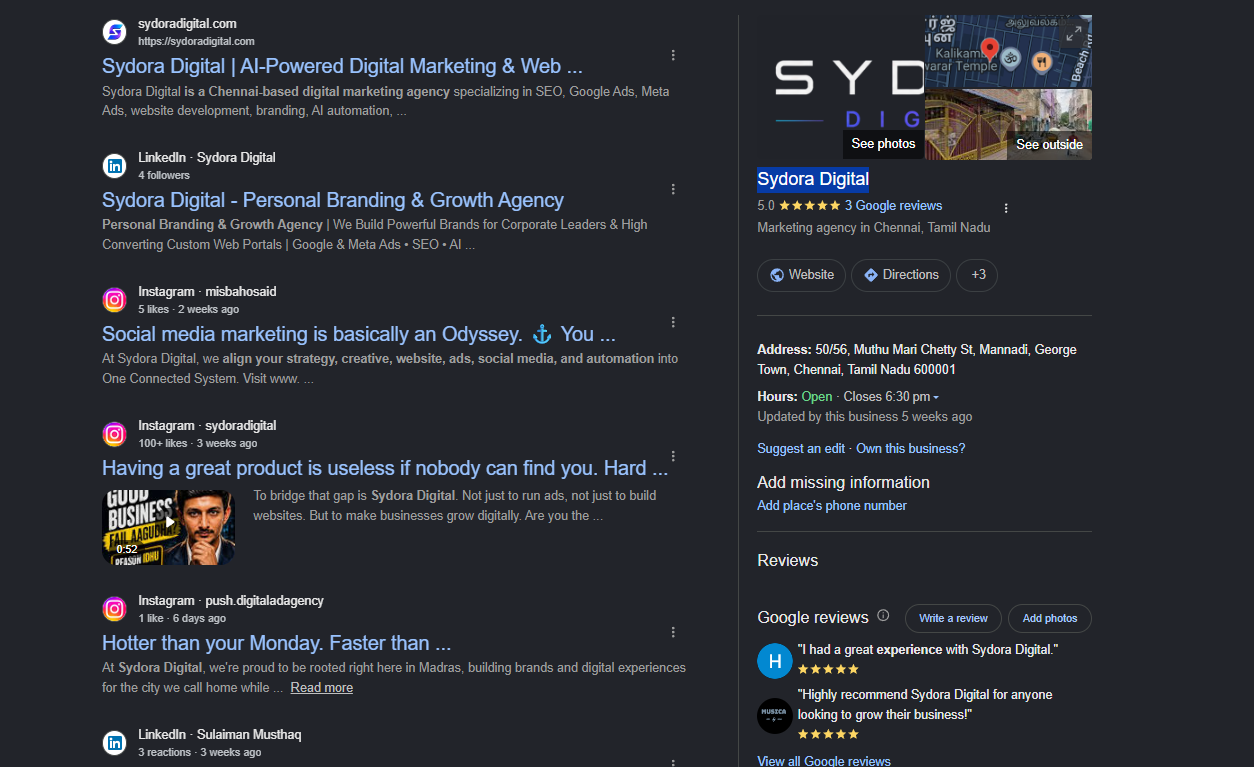Click Add photos button
Screen dimensions: 1254x767
pos(1050,618)
